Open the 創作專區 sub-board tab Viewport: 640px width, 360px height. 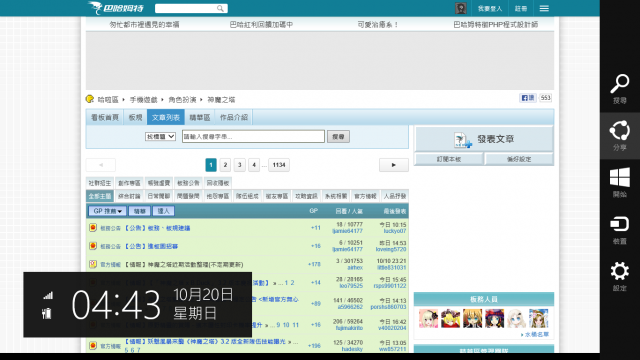coord(129,183)
